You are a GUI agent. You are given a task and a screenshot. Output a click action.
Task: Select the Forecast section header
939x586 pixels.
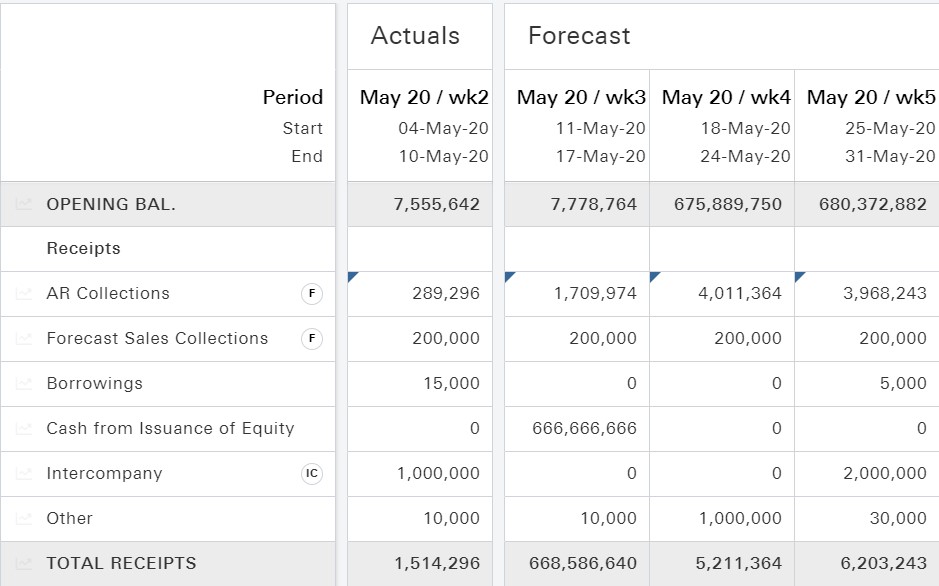[x=579, y=35]
